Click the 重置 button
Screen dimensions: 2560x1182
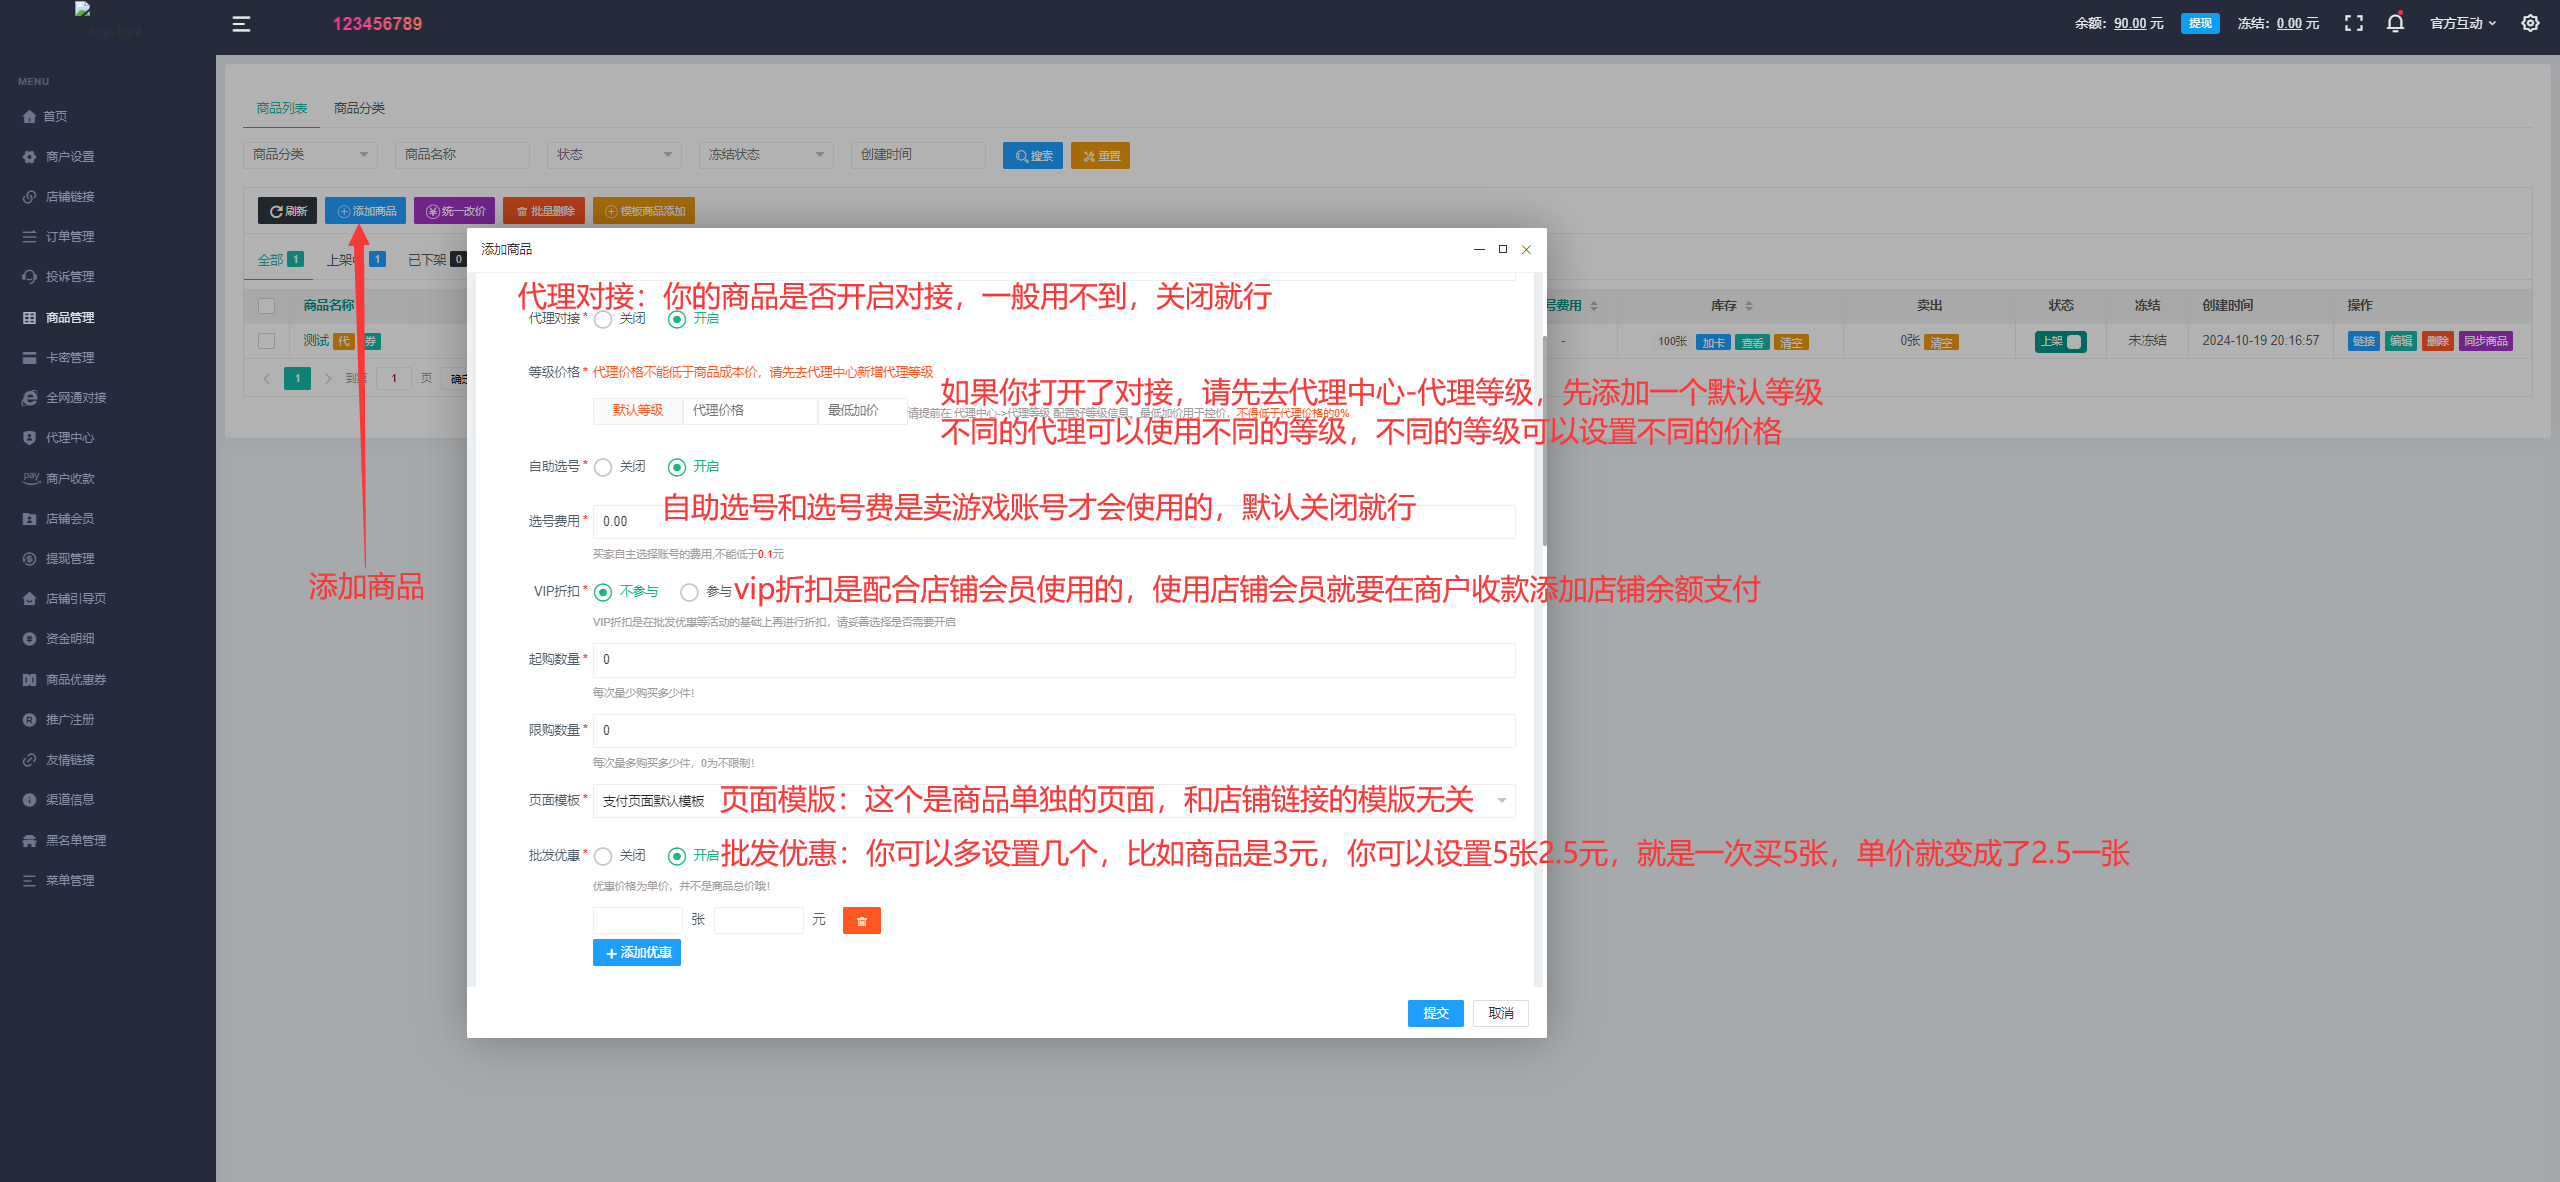1100,156
